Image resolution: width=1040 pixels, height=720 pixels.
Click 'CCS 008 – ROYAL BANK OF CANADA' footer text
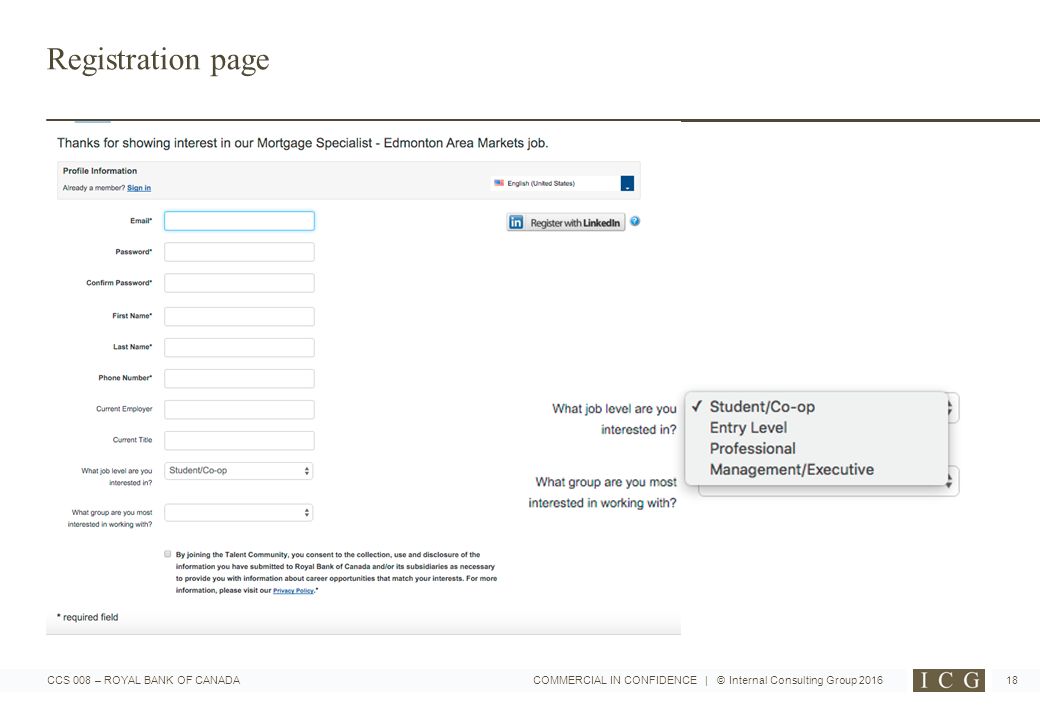pos(143,680)
